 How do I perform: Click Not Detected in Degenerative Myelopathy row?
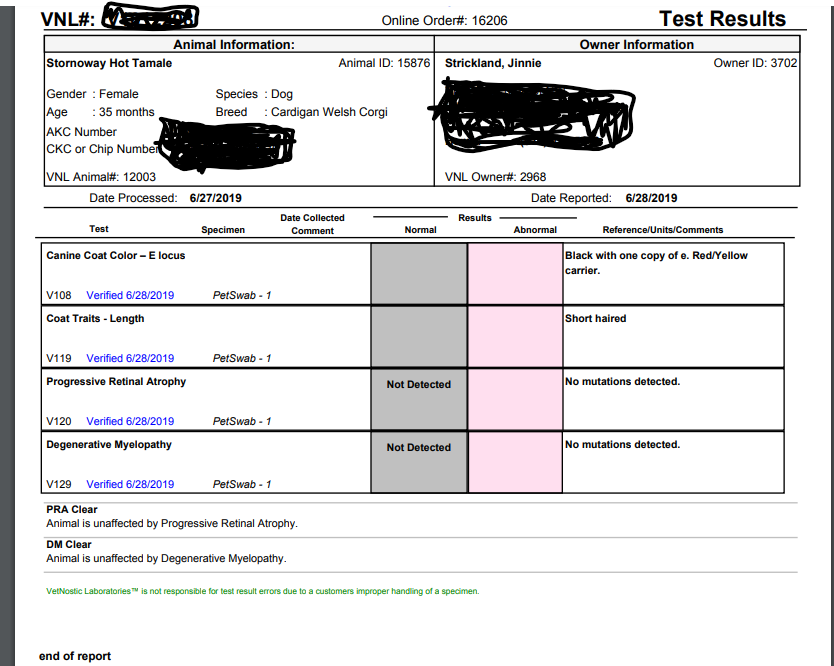point(418,447)
